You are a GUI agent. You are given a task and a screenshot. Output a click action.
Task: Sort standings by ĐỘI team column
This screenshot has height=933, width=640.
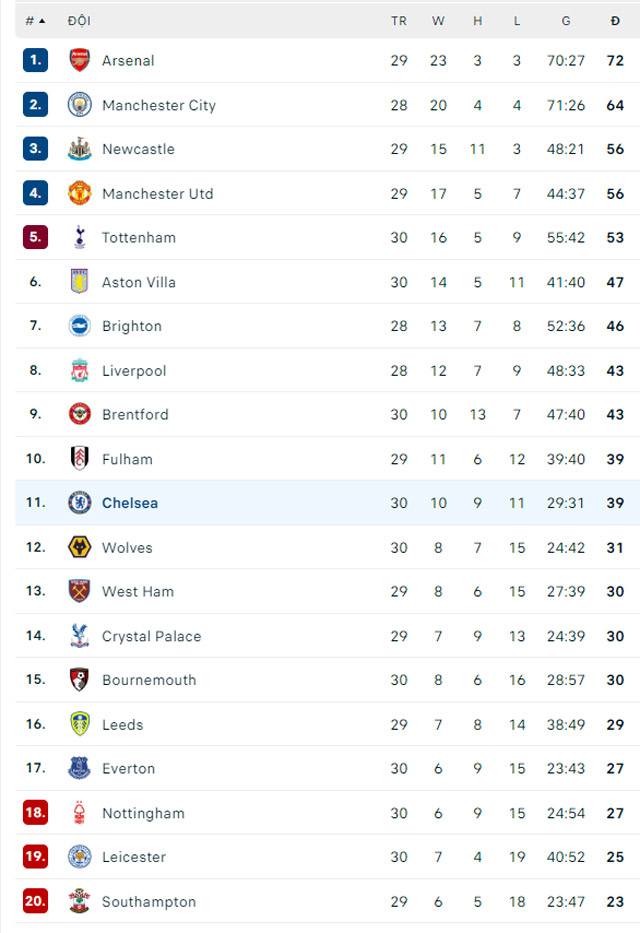pos(77,20)
